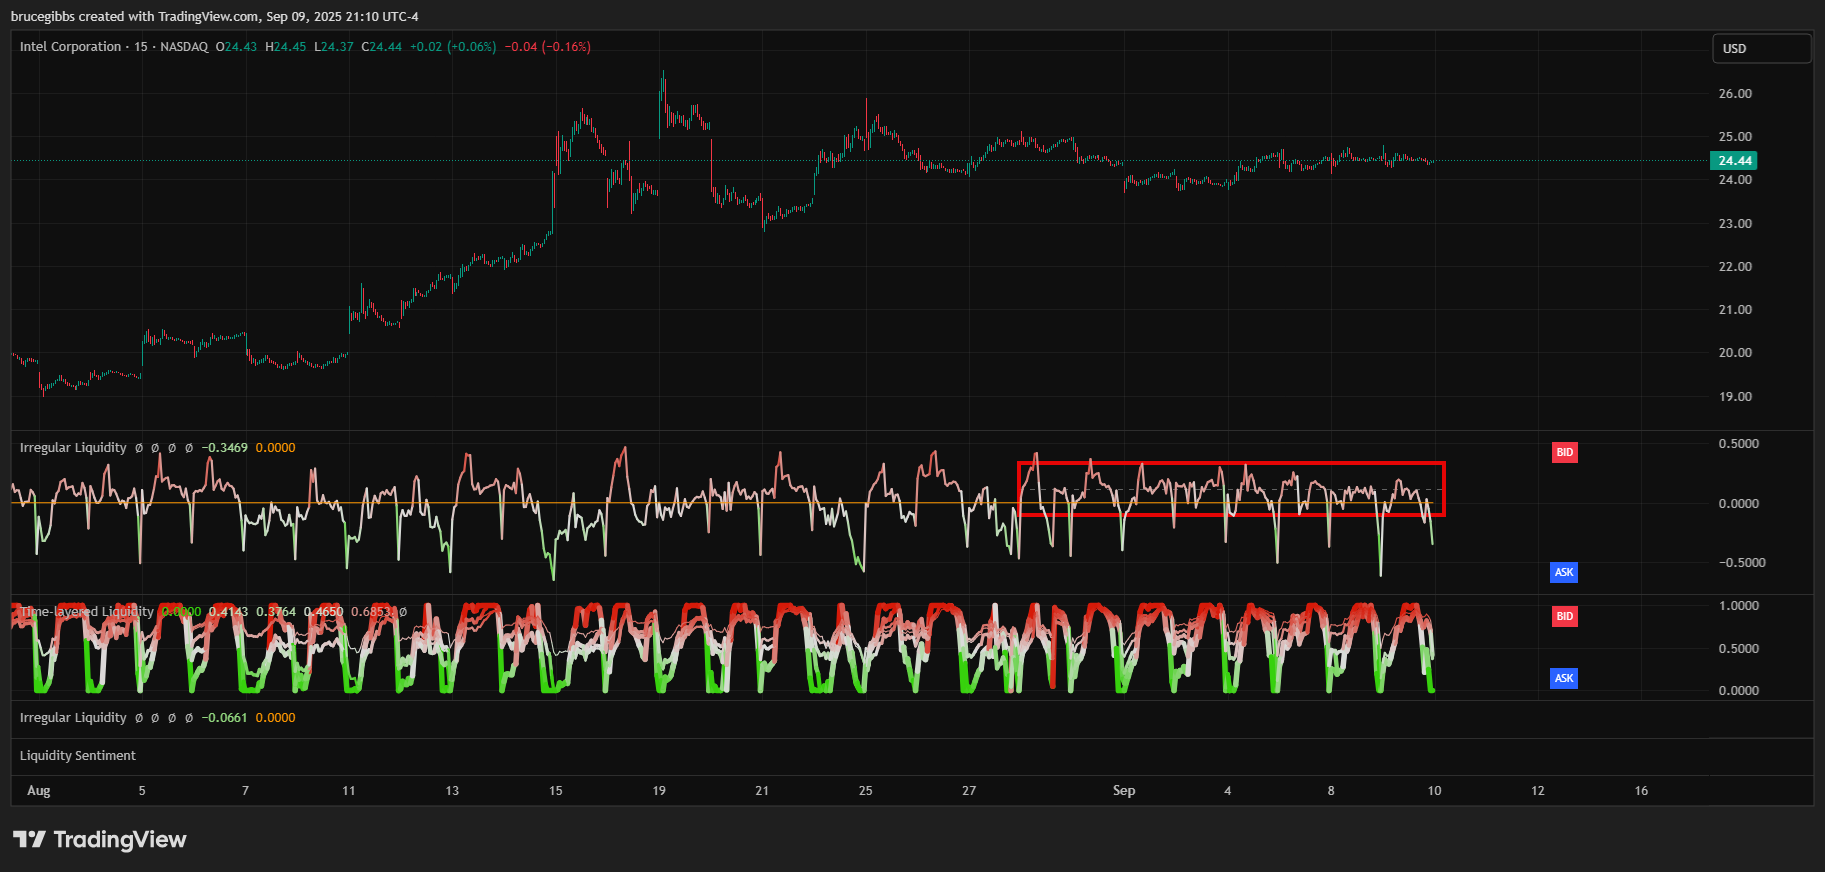Click the red BID label in the Time-layered Liquidity pane
The width and height of the screenshot is (1825, 872).
(x=1564, y=616)
